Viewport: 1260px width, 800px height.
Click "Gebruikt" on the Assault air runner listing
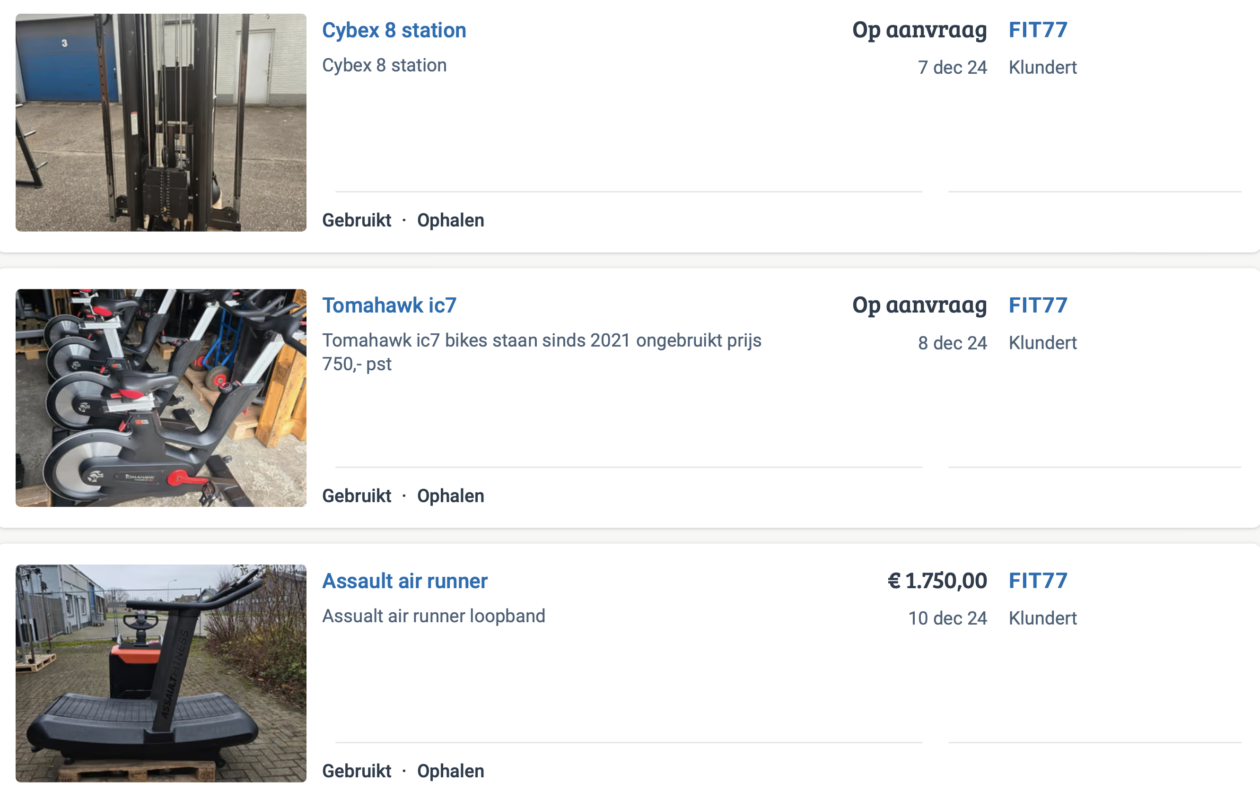click(357, 771)
